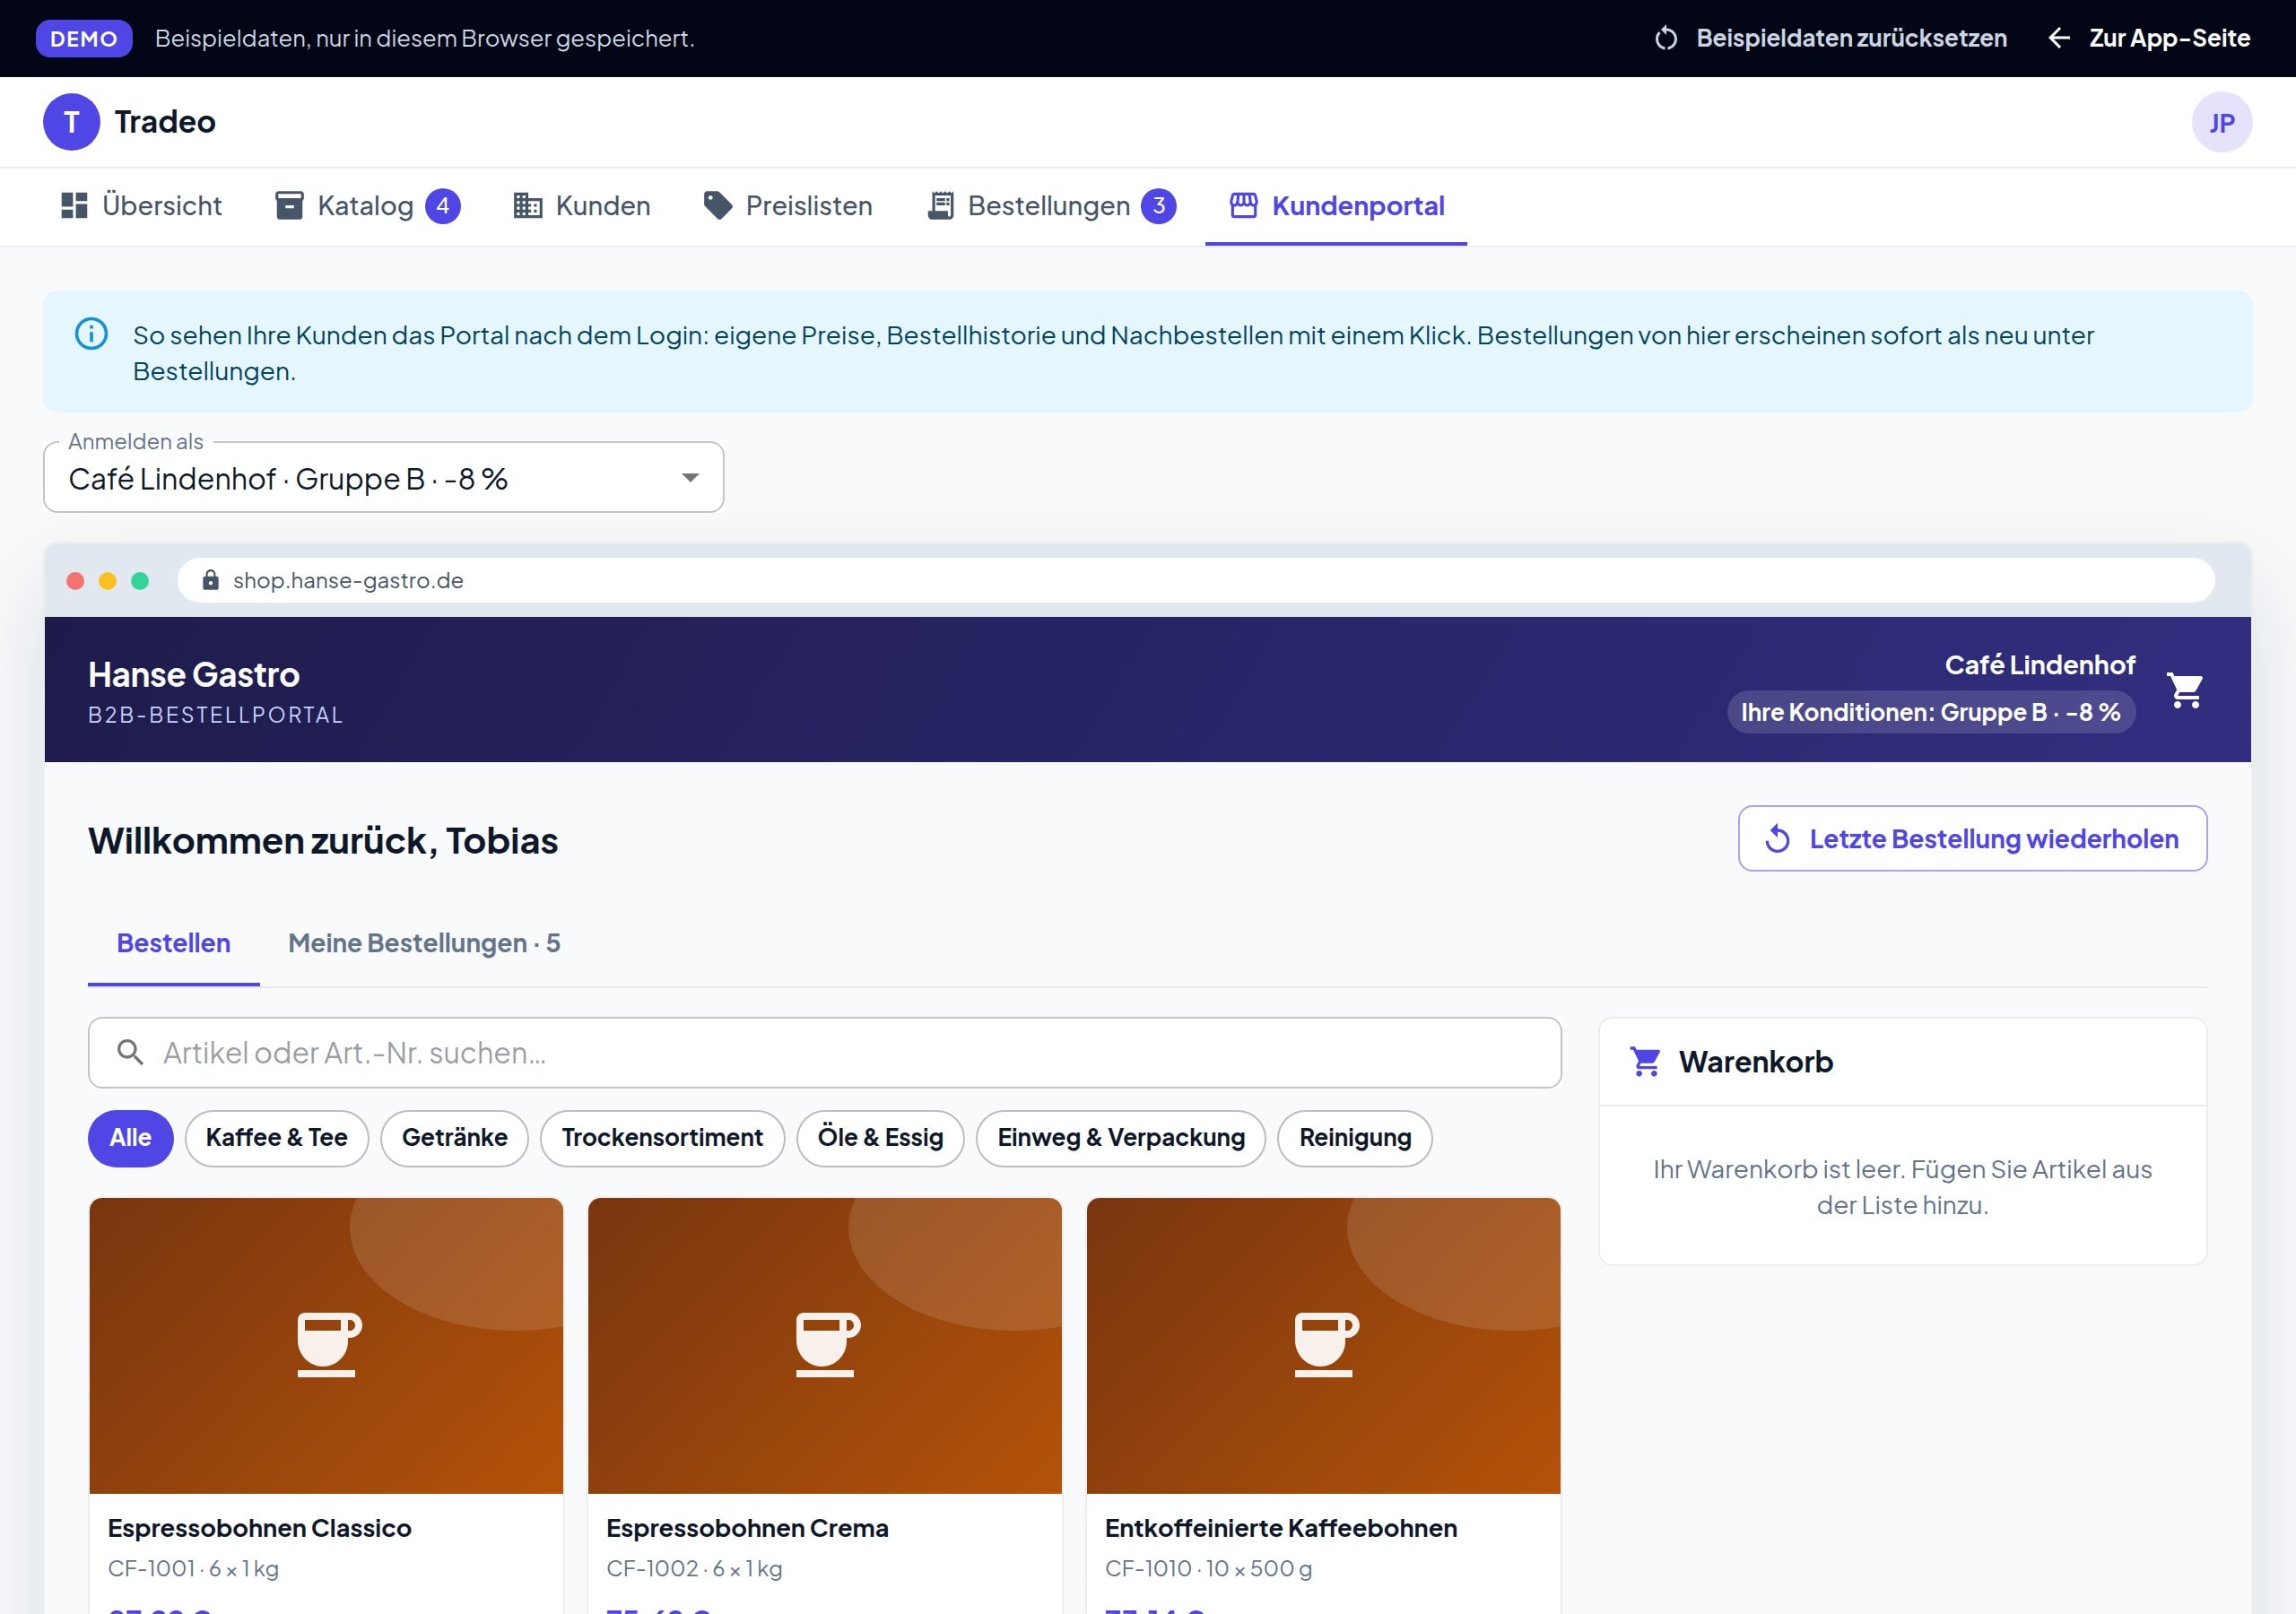Viewport: 2296px width, 1614px height.
Task: Click the Espressobohnen Classico product title
Action: point(260,1528)
